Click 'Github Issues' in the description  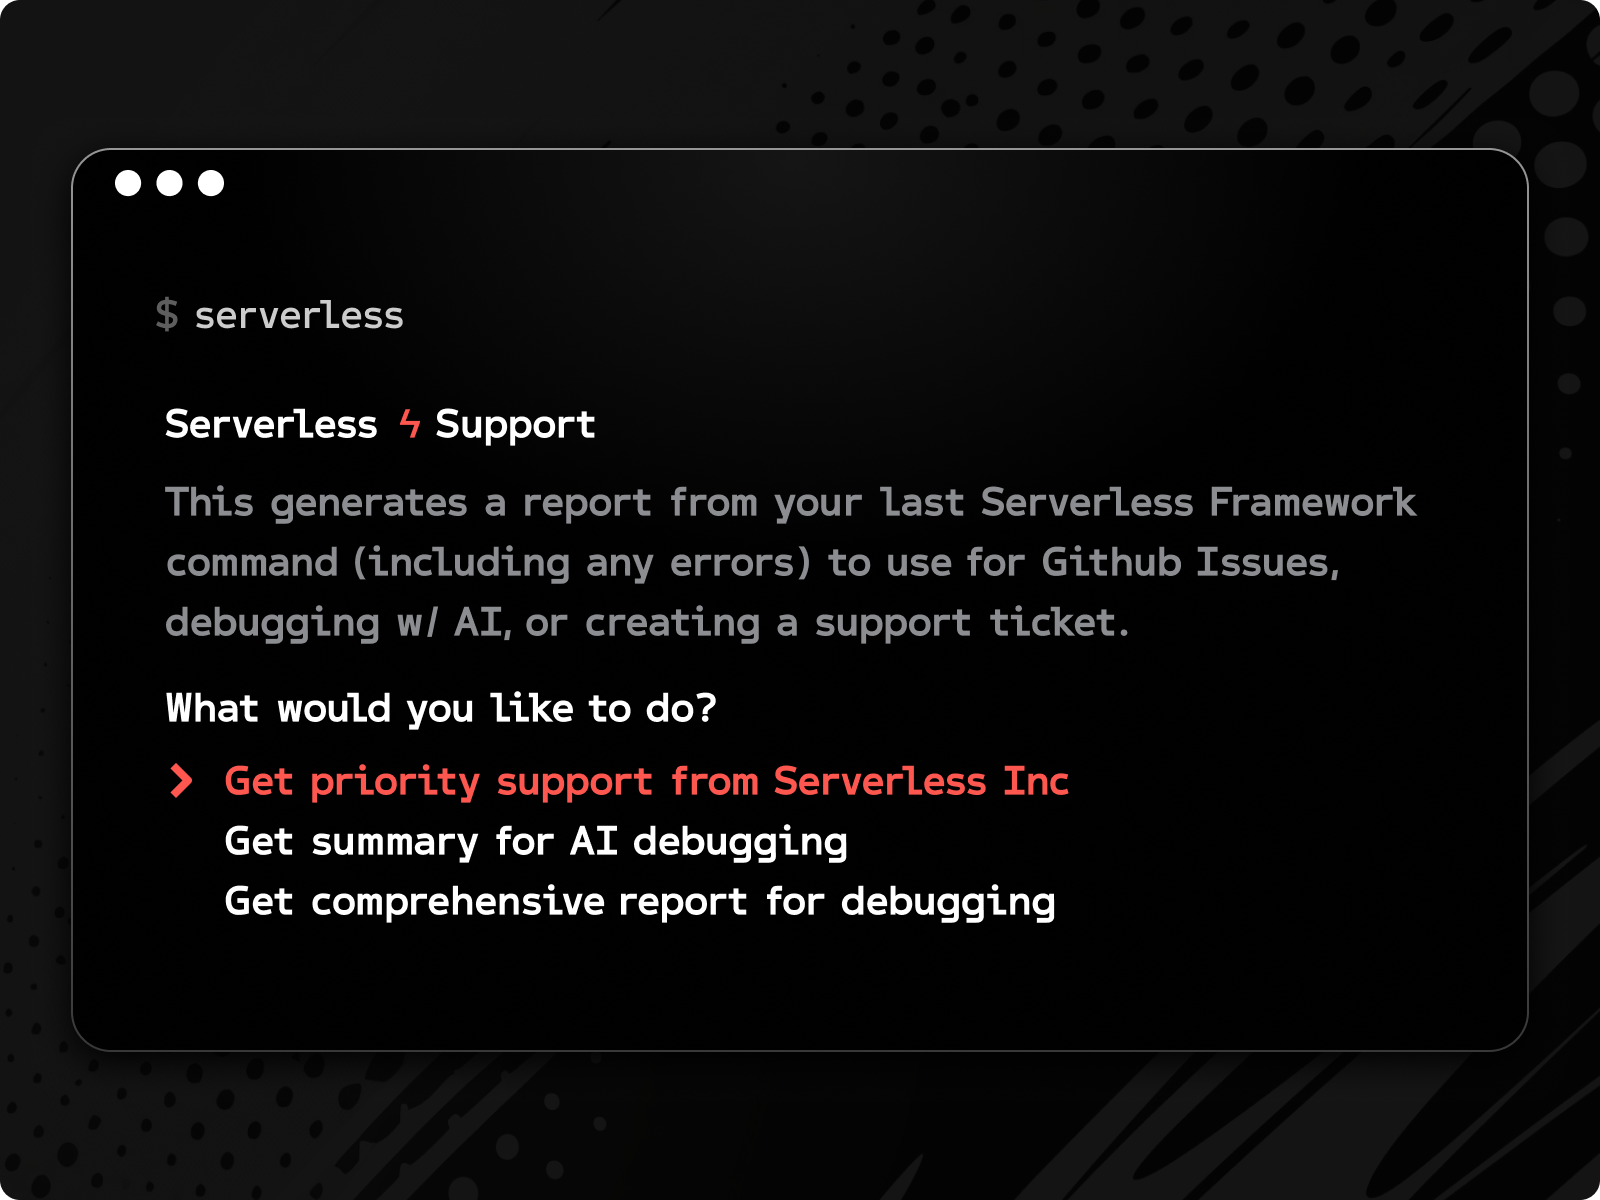[1189, 562]
